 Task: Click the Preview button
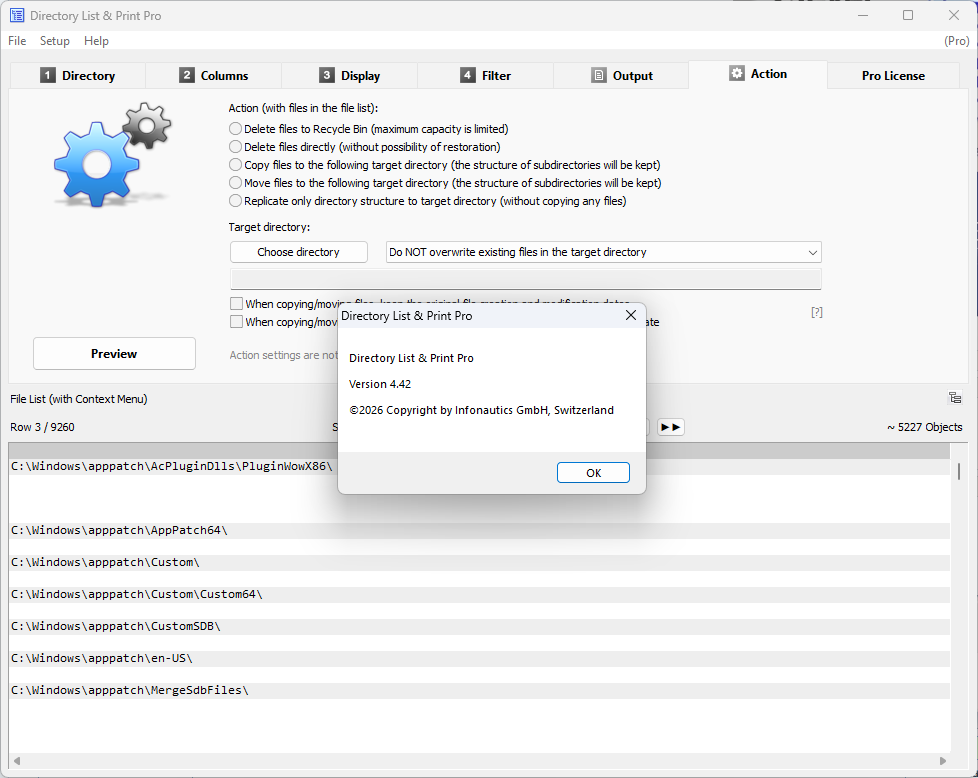pos(114,354)
